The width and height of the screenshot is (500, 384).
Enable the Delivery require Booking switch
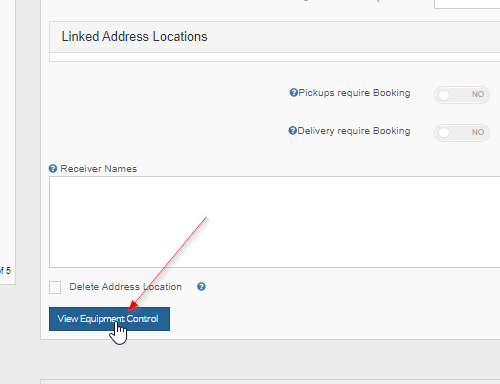[462, 133]
